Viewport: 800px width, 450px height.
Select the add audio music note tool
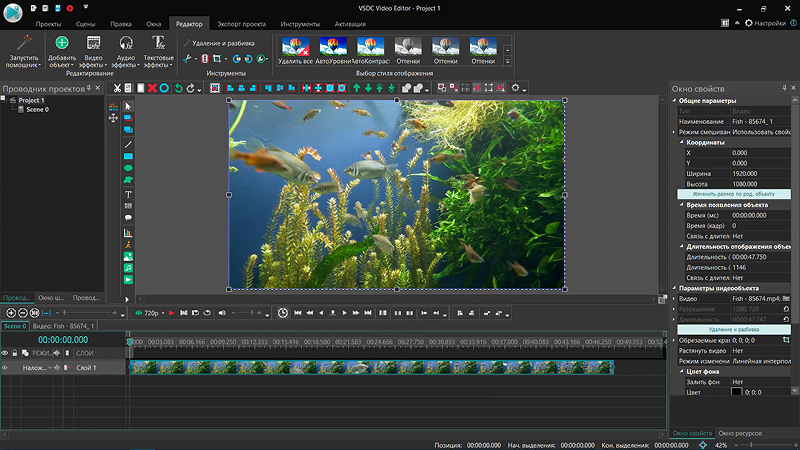click(x=128, y=268)
